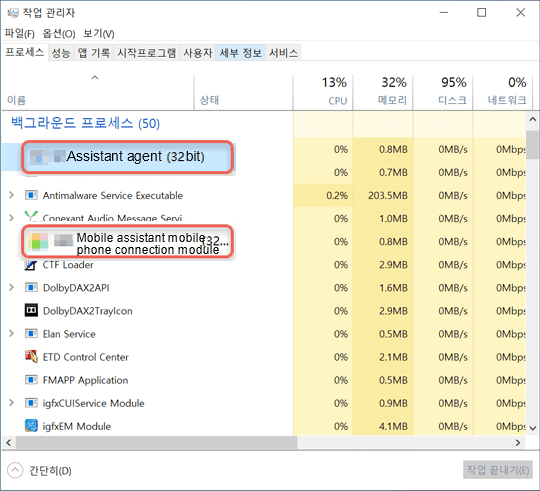Click the DolbyDAX2API process icon
This screenshot has height=491, width=540.
(x=31, y=288)
